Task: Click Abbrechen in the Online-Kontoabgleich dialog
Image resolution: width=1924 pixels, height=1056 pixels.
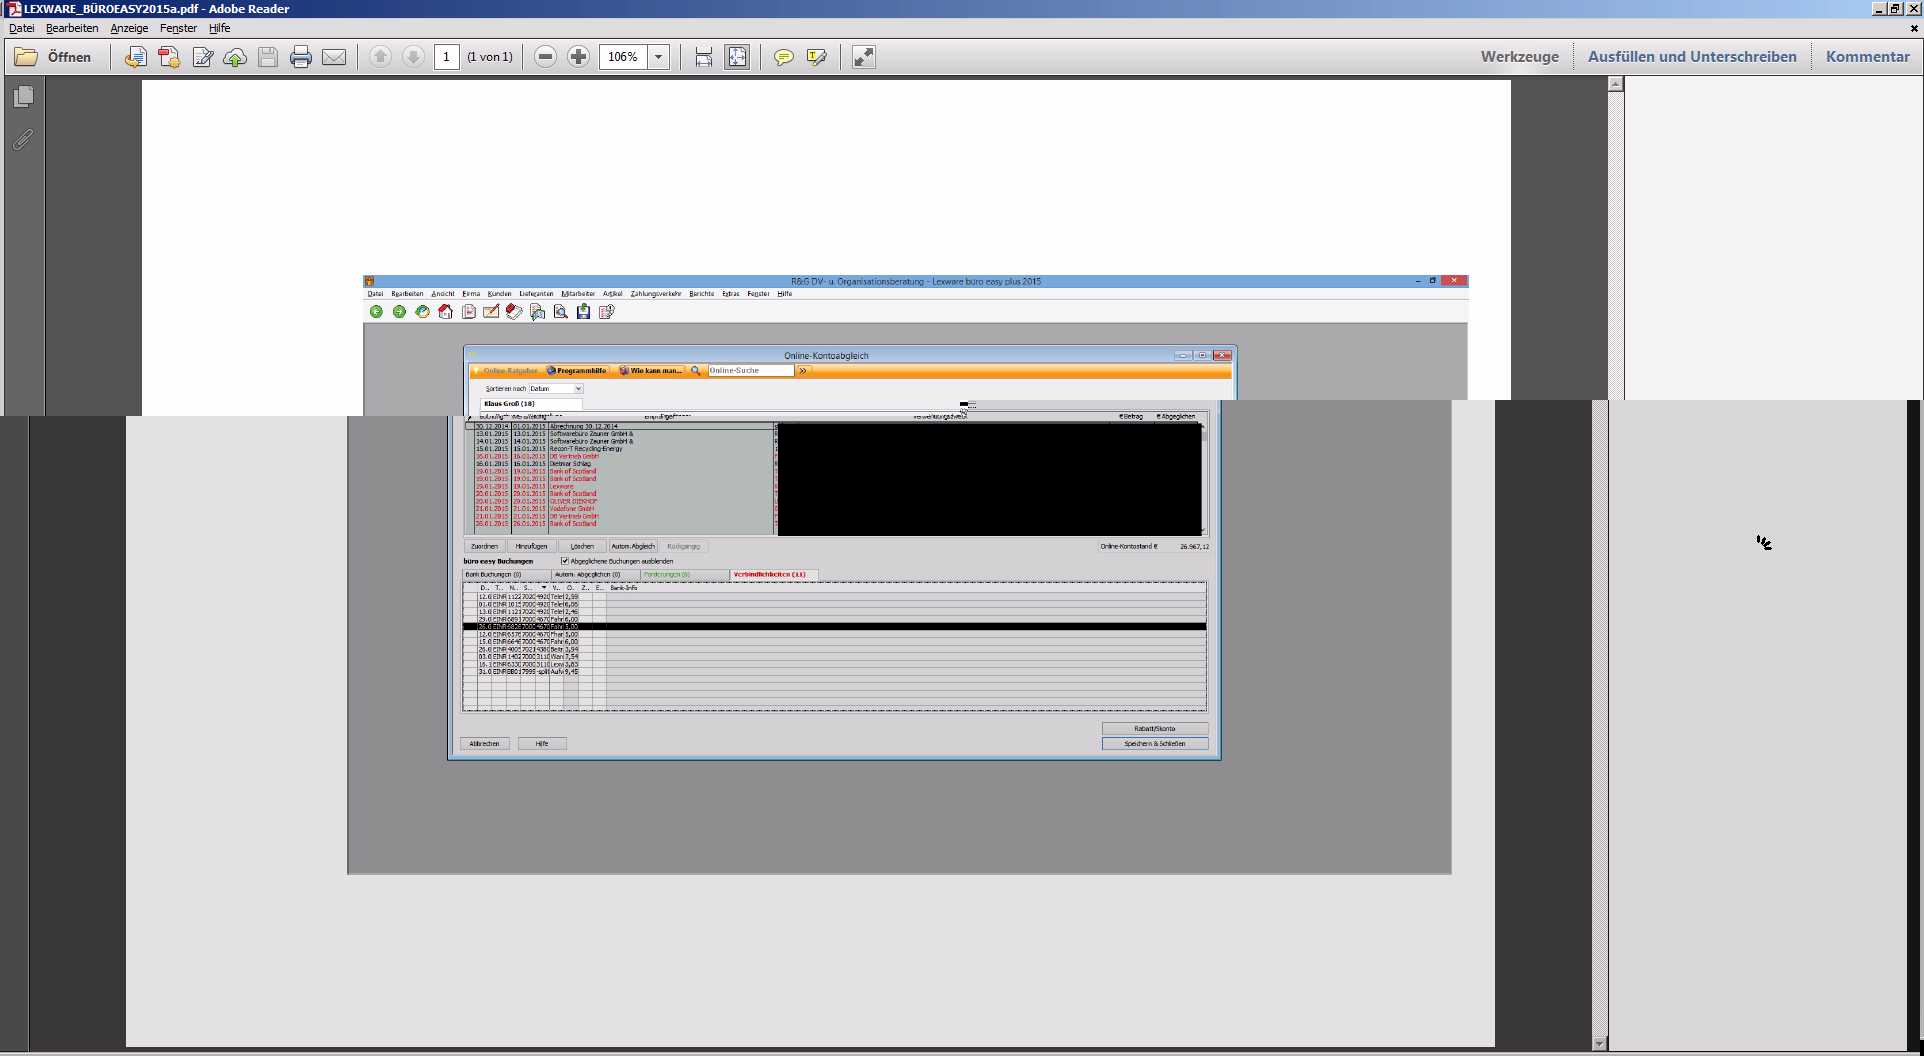Action: point(485,744)
